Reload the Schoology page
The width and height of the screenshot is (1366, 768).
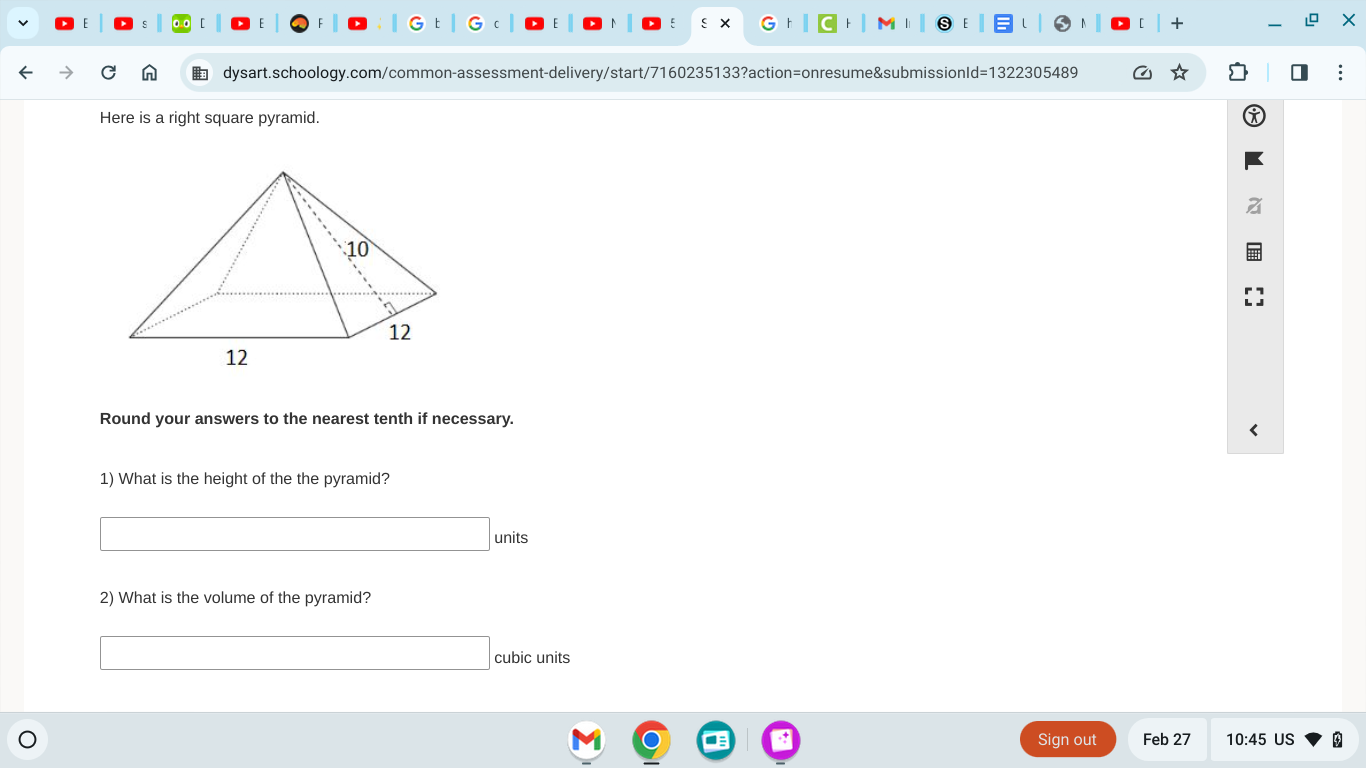point(108,72)
